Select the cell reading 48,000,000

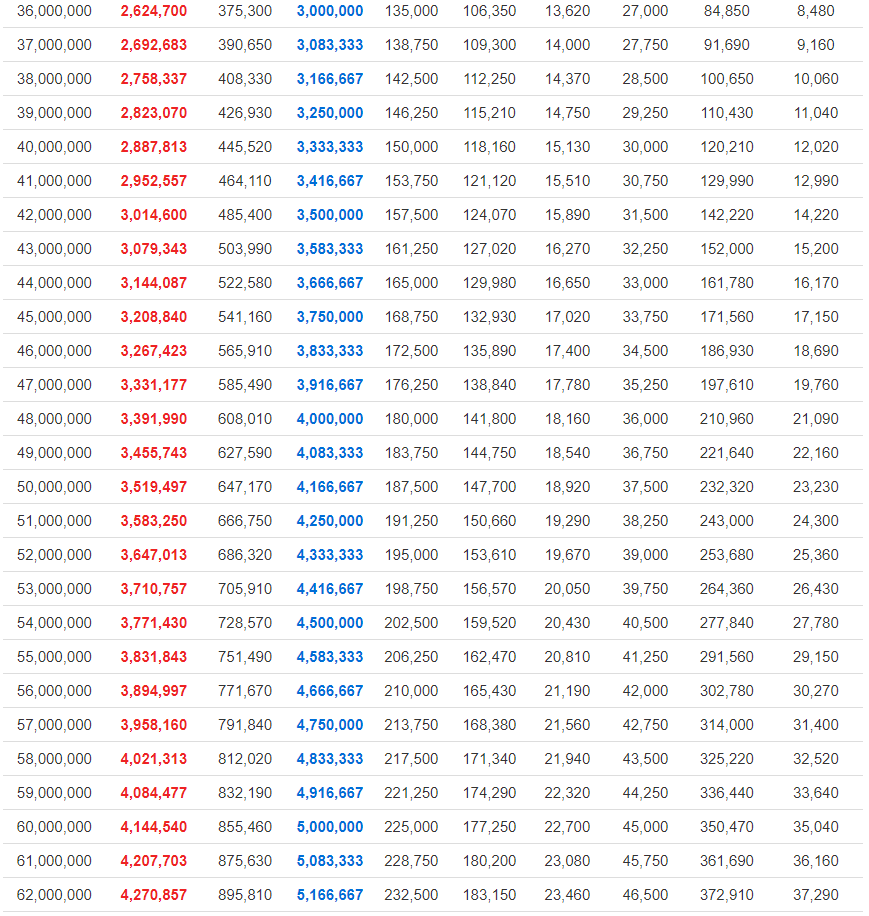coord(54,419)
